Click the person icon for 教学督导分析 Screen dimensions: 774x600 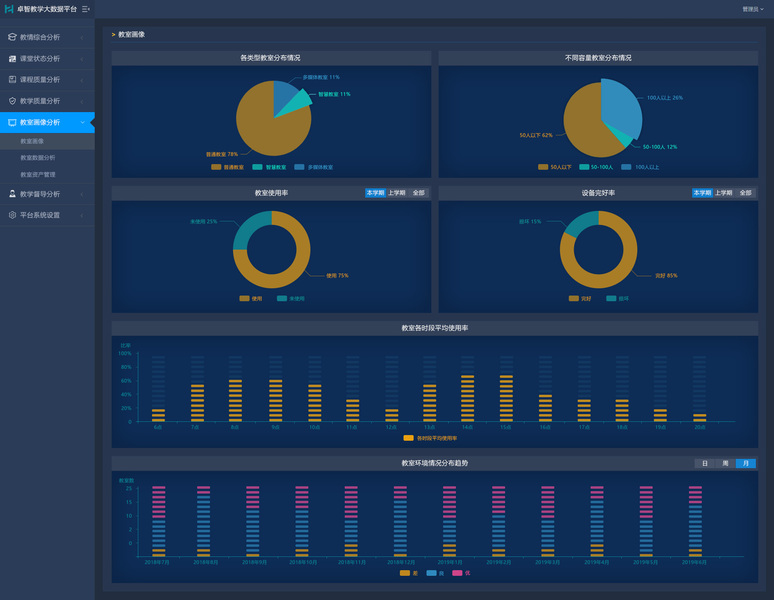(x=12, y=194)
